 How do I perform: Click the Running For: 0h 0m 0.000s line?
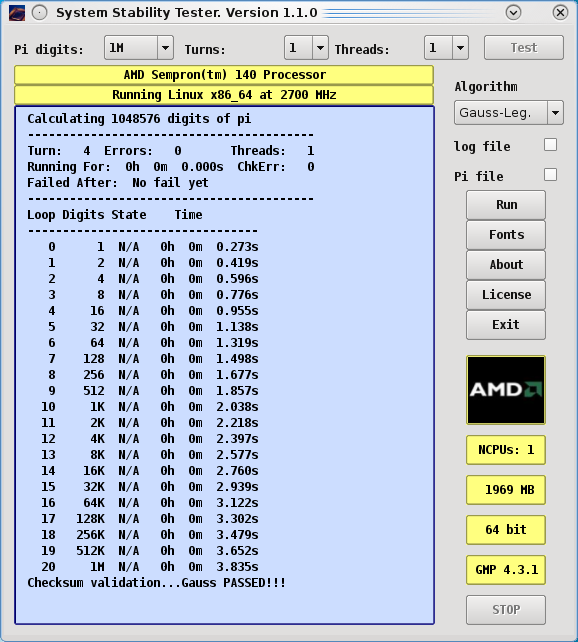[125, 167]
